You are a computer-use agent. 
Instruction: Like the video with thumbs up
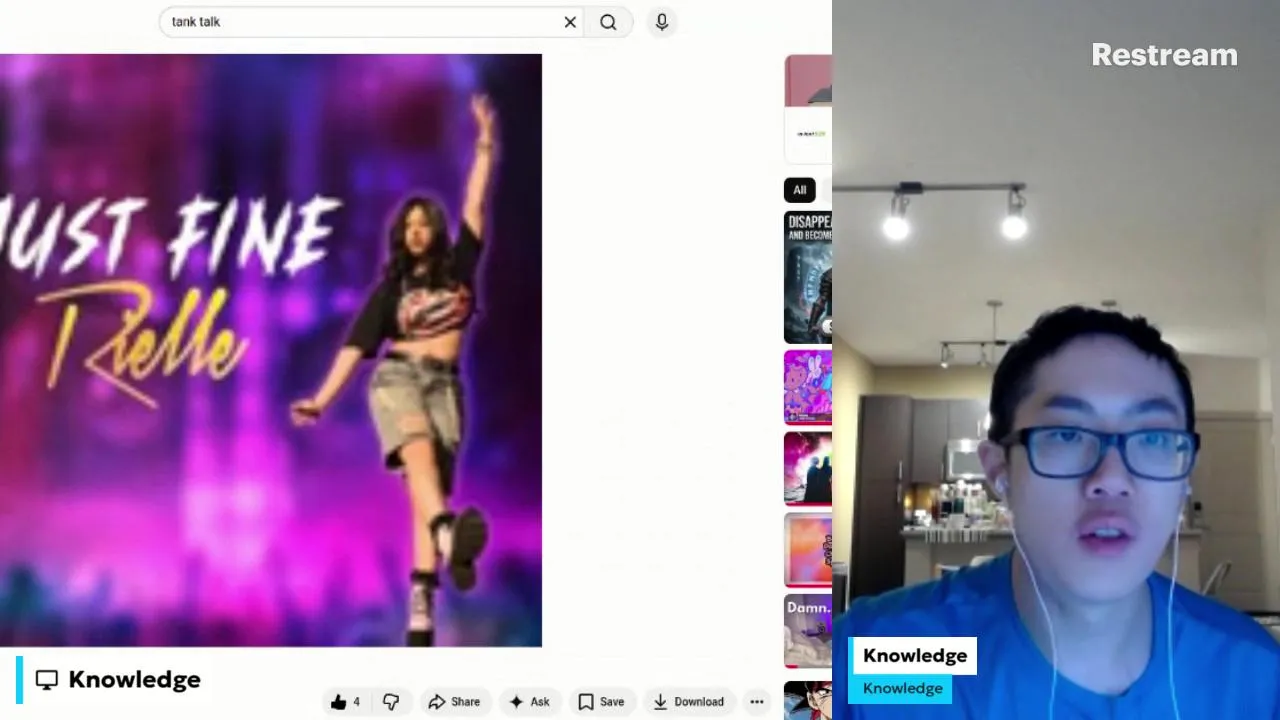click(x=345, y=702)
